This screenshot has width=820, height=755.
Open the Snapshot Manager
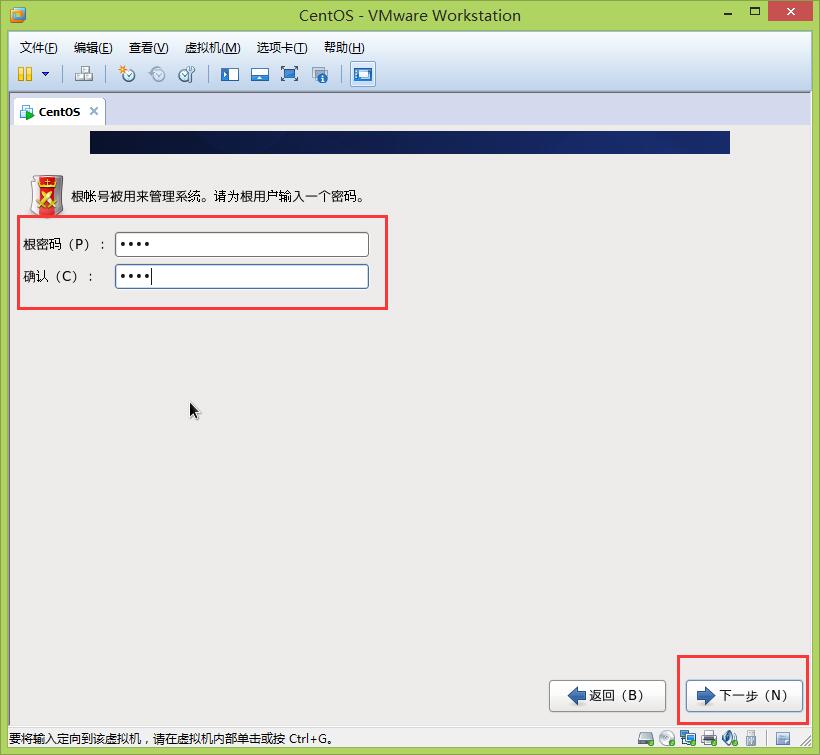tap(188, 73)
